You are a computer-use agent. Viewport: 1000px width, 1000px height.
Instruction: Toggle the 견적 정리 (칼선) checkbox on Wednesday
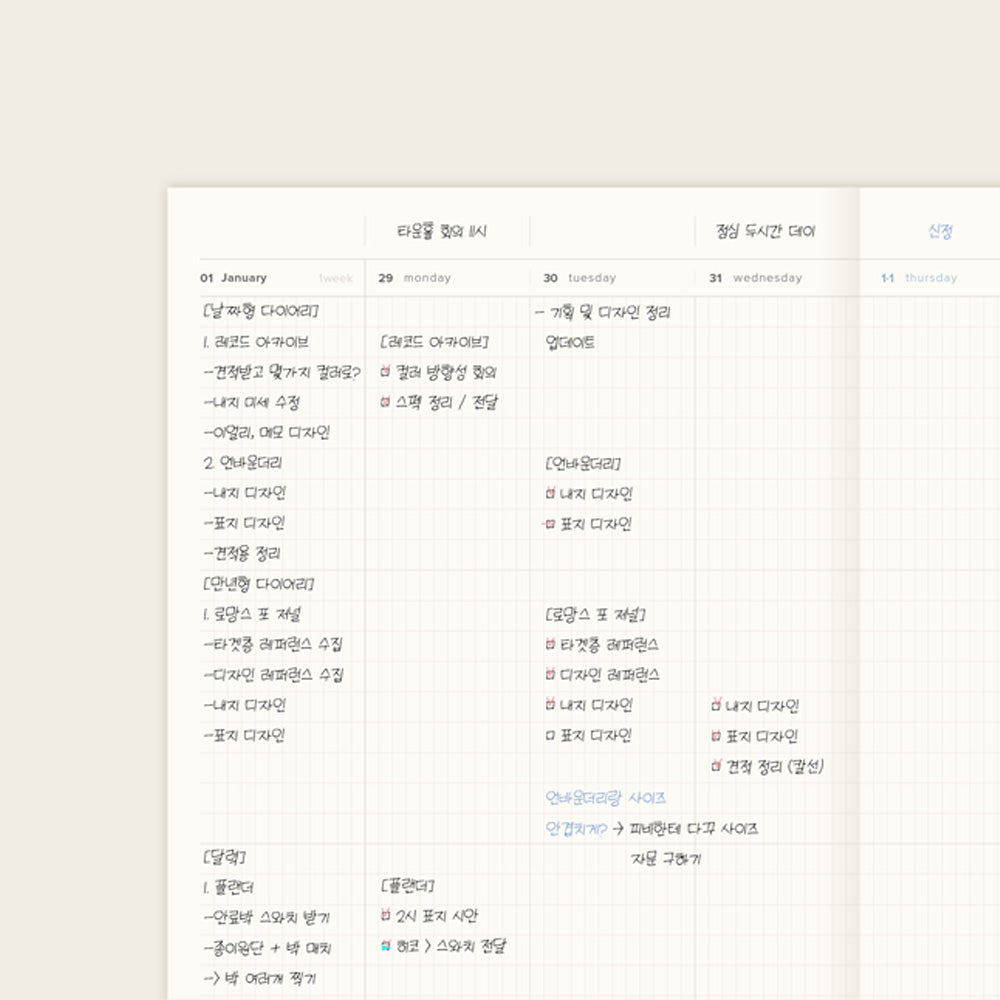tap(716, 766)
